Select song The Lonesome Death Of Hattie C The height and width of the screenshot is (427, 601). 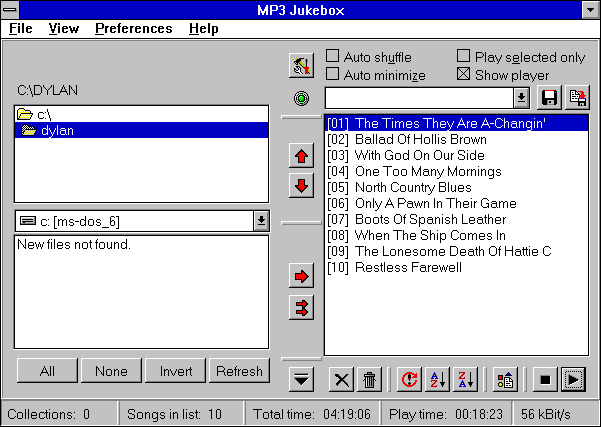456,251
